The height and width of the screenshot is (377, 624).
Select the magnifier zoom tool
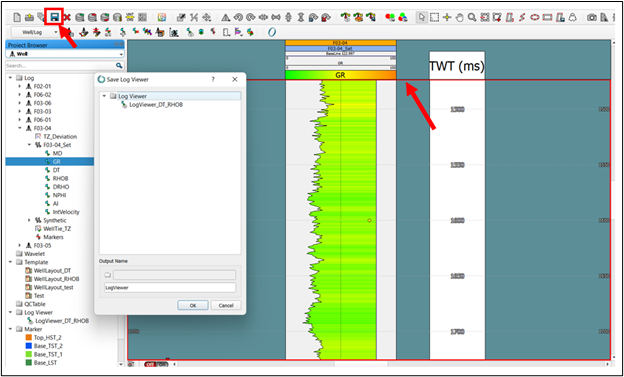(x=472, y=17)
